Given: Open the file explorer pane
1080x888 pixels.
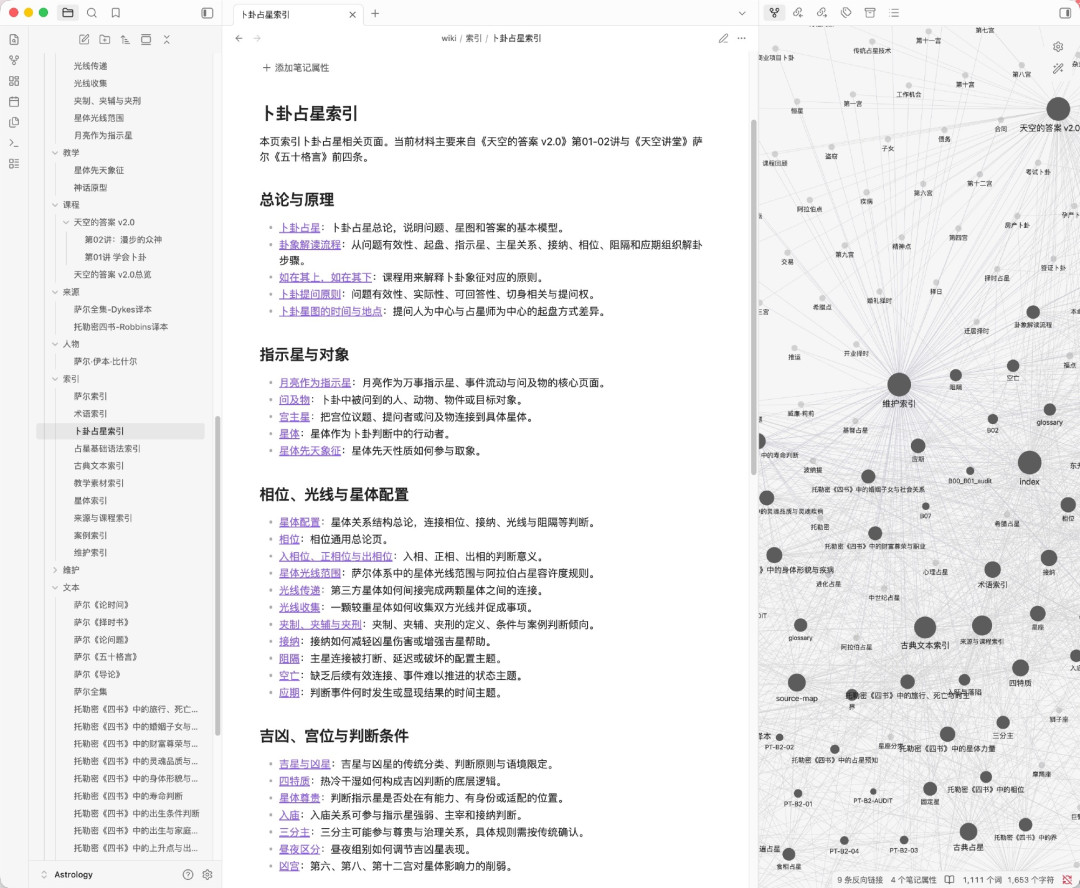Looking at the screenshot, I should pos(68,12).
